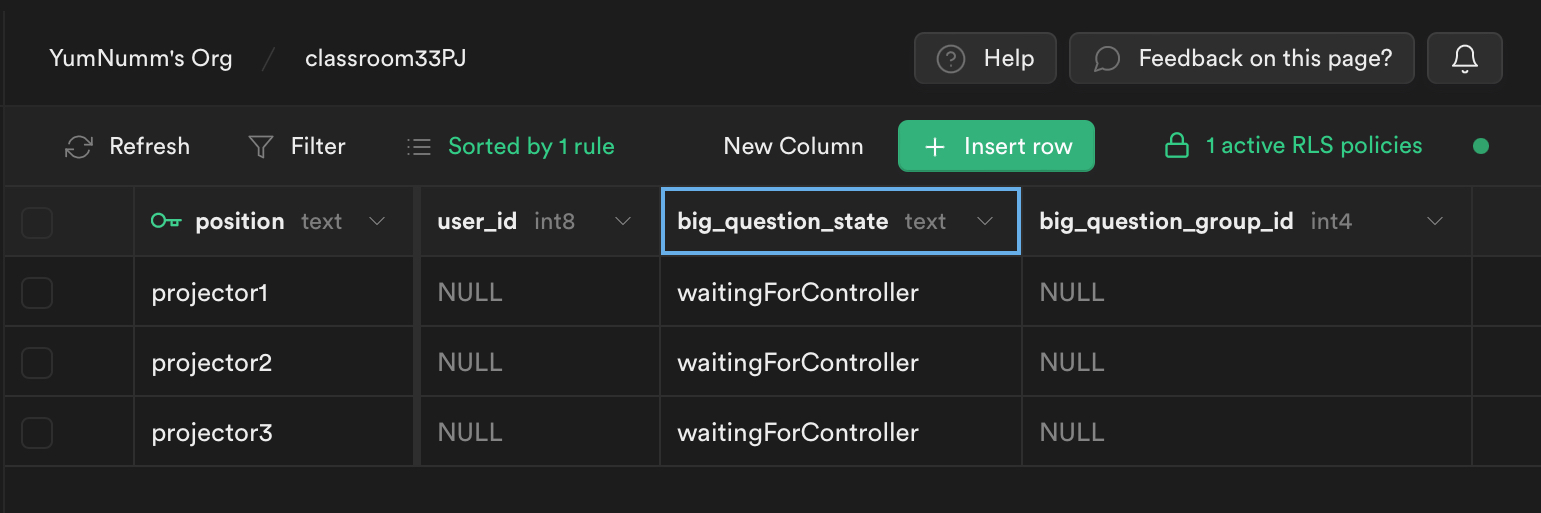The height and width of the screenshot is (513, 1541).
Task: Select projector2 waitingForController cell
Action: (x=798, y=362)
